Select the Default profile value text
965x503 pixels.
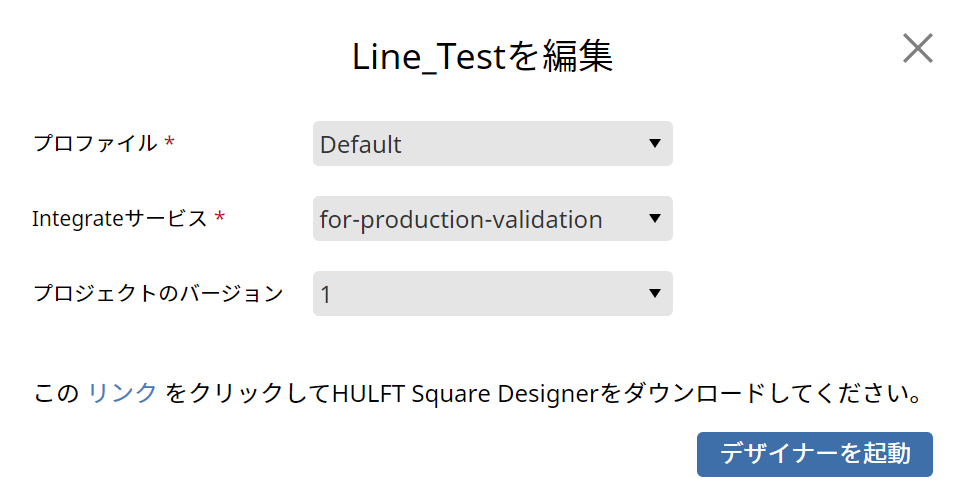[361, 144]
